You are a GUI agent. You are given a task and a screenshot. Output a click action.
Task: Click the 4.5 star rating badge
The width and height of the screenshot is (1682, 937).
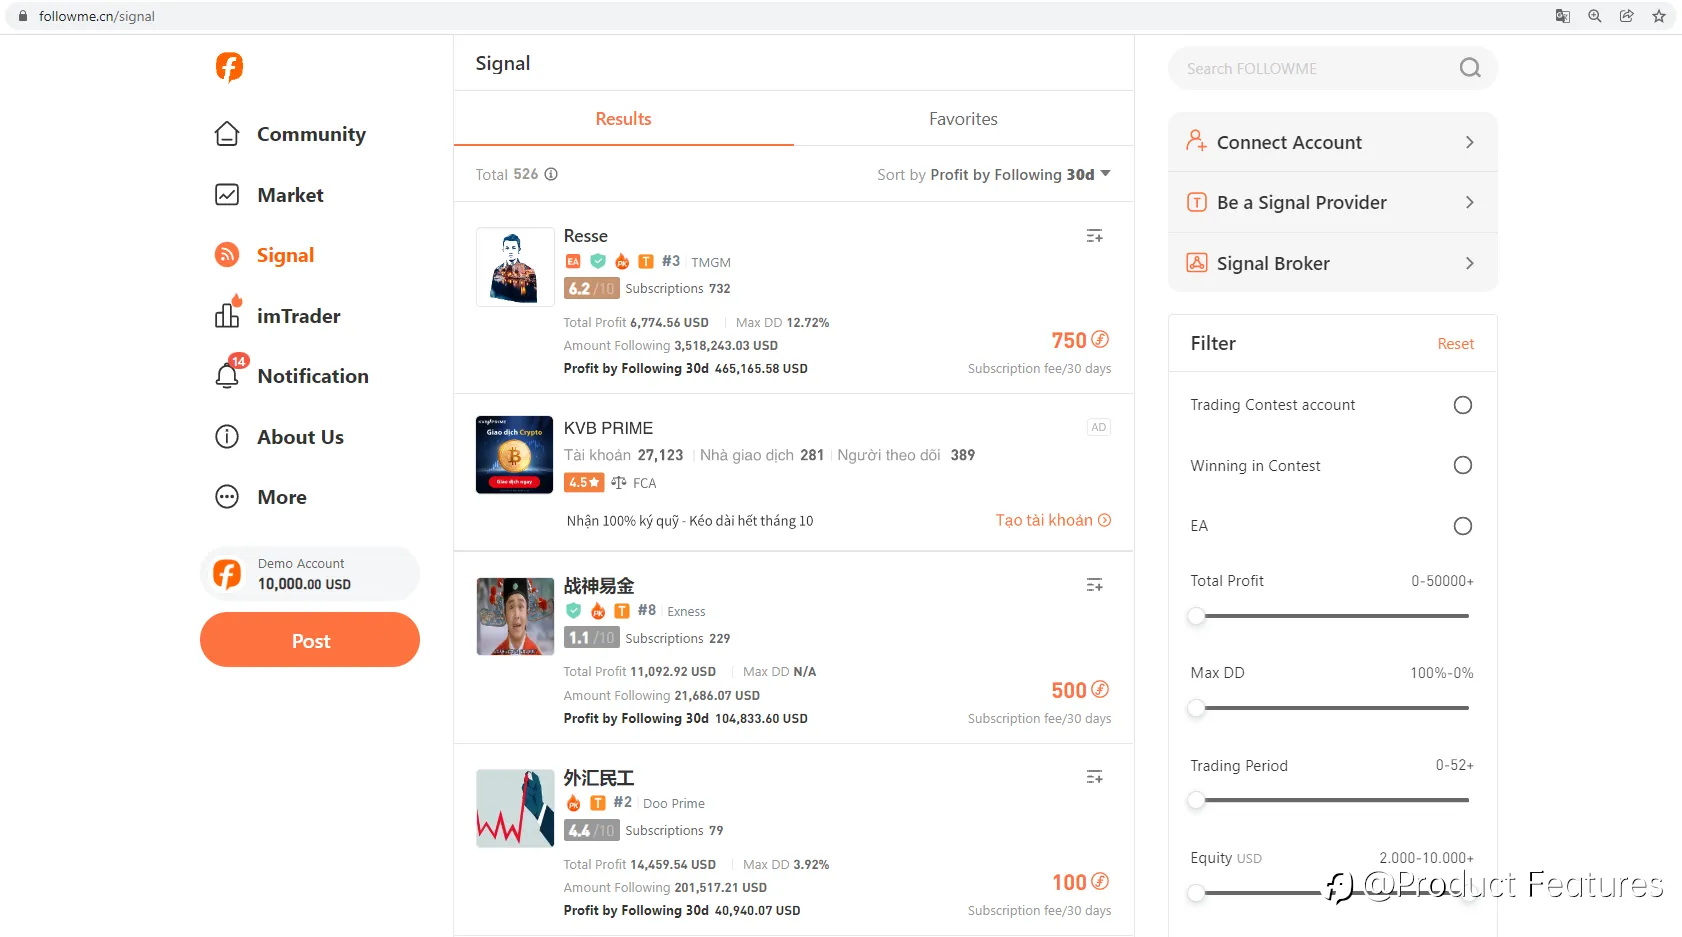click(584, 482)
